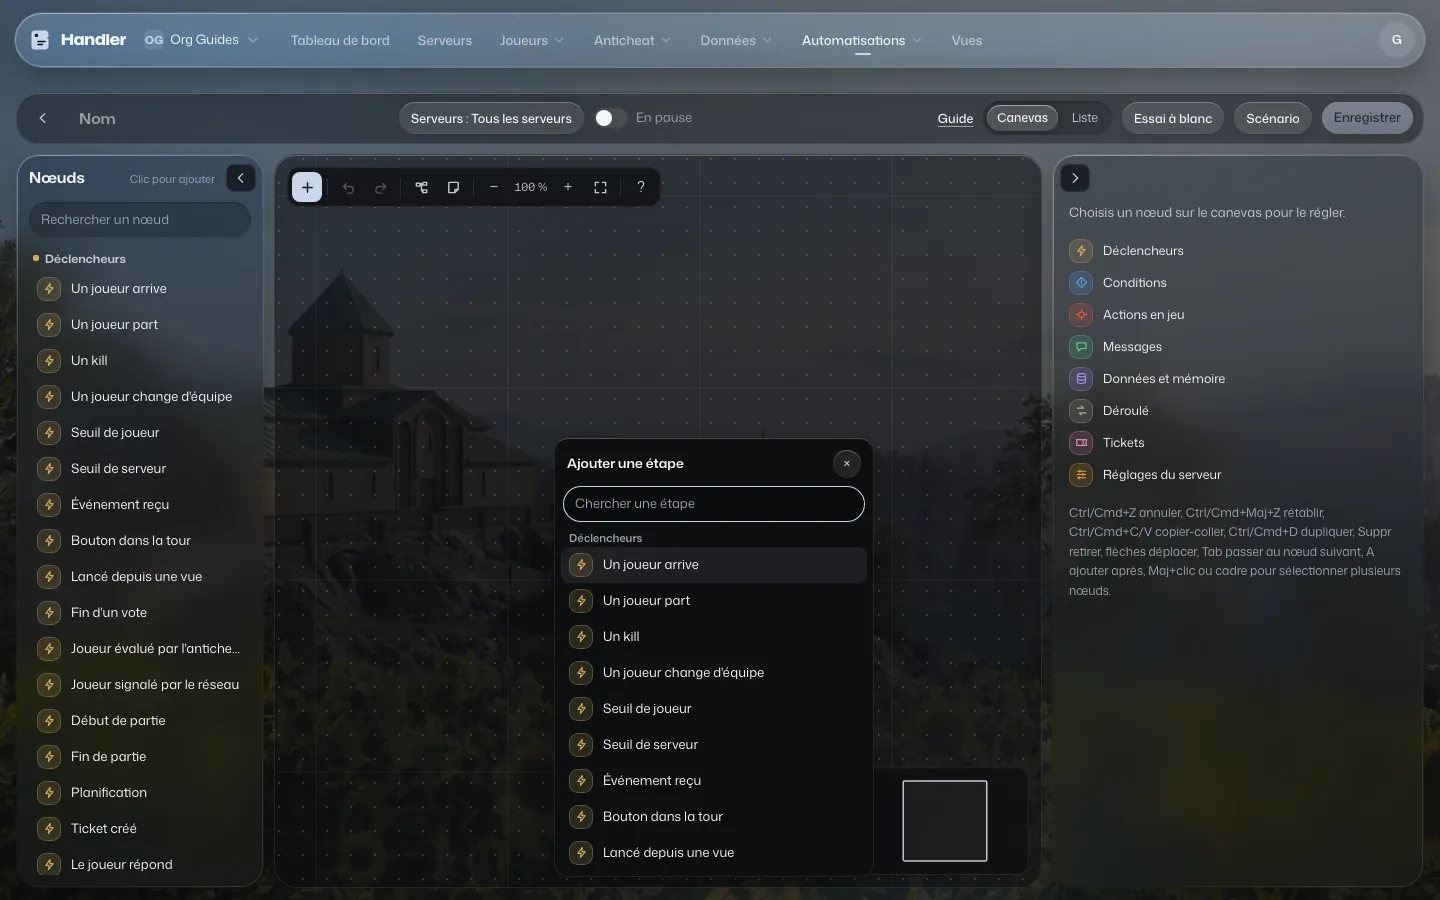Open canvas help question mark
The height and width of the screenshot is (900, 1440).
(x=641, y=187)
